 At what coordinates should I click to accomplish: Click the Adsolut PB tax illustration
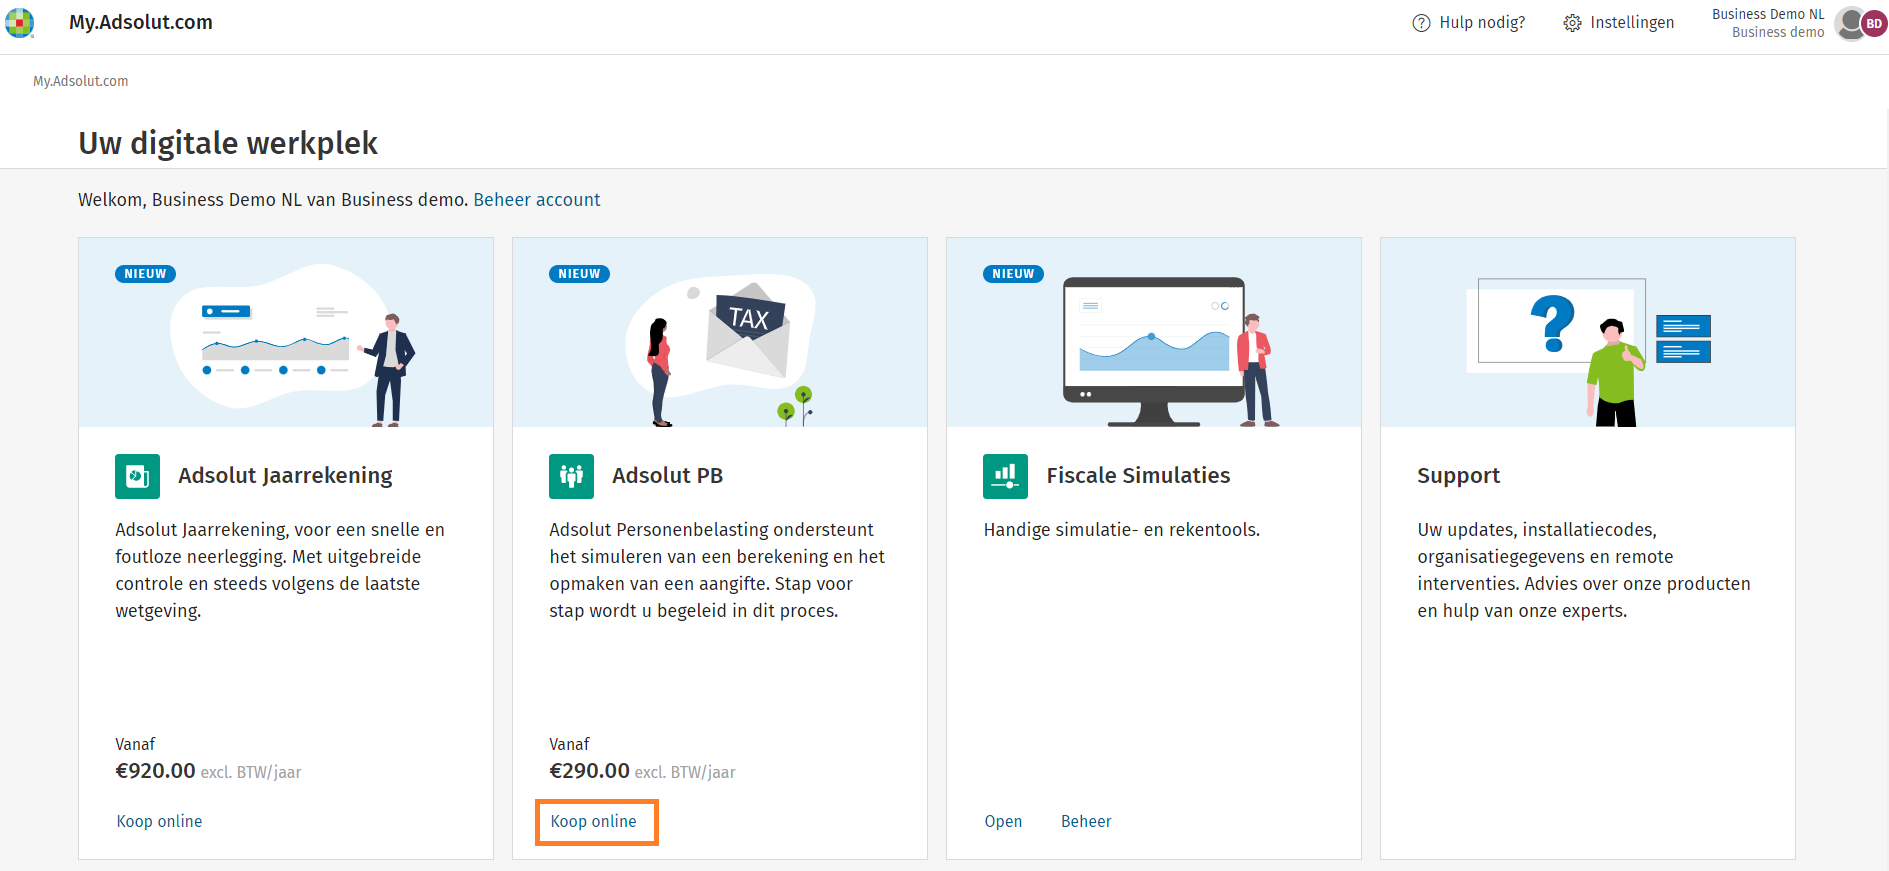(x=720, y=333)
